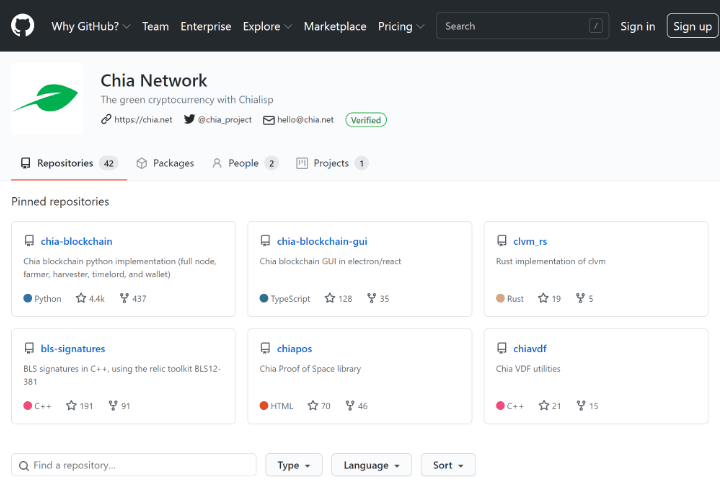Open the fork icon on chiapos showing 46
720x482 pixels.
tap(350, 405)
